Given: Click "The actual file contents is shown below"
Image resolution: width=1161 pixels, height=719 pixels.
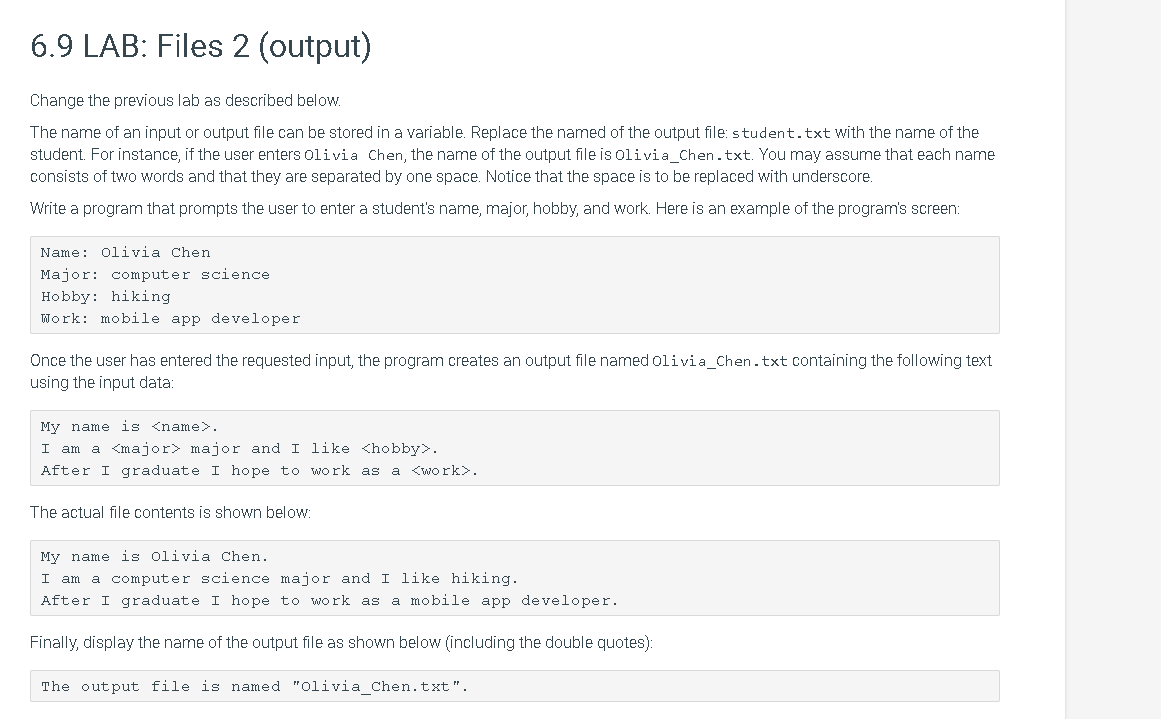Looking at the screenshot, I should pyautogui.click(x=170, y=513).
